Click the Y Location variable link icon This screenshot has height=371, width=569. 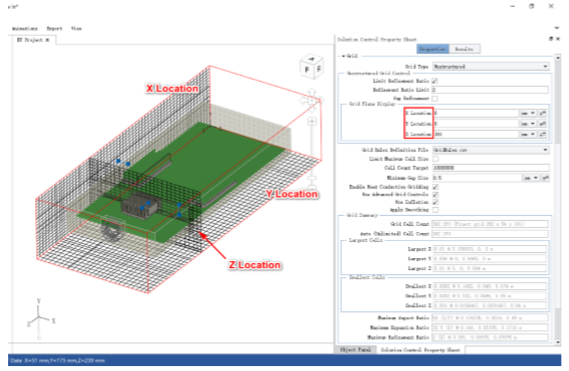coord(542,124)
